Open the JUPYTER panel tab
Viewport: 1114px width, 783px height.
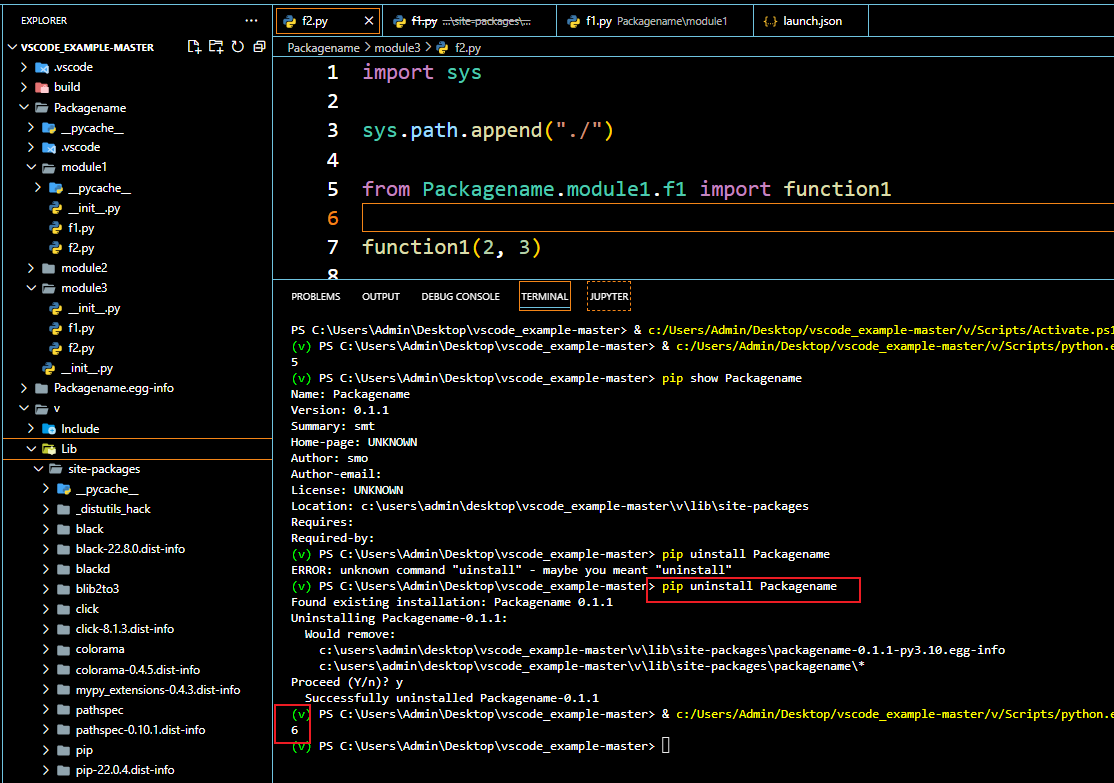(609, 297)
